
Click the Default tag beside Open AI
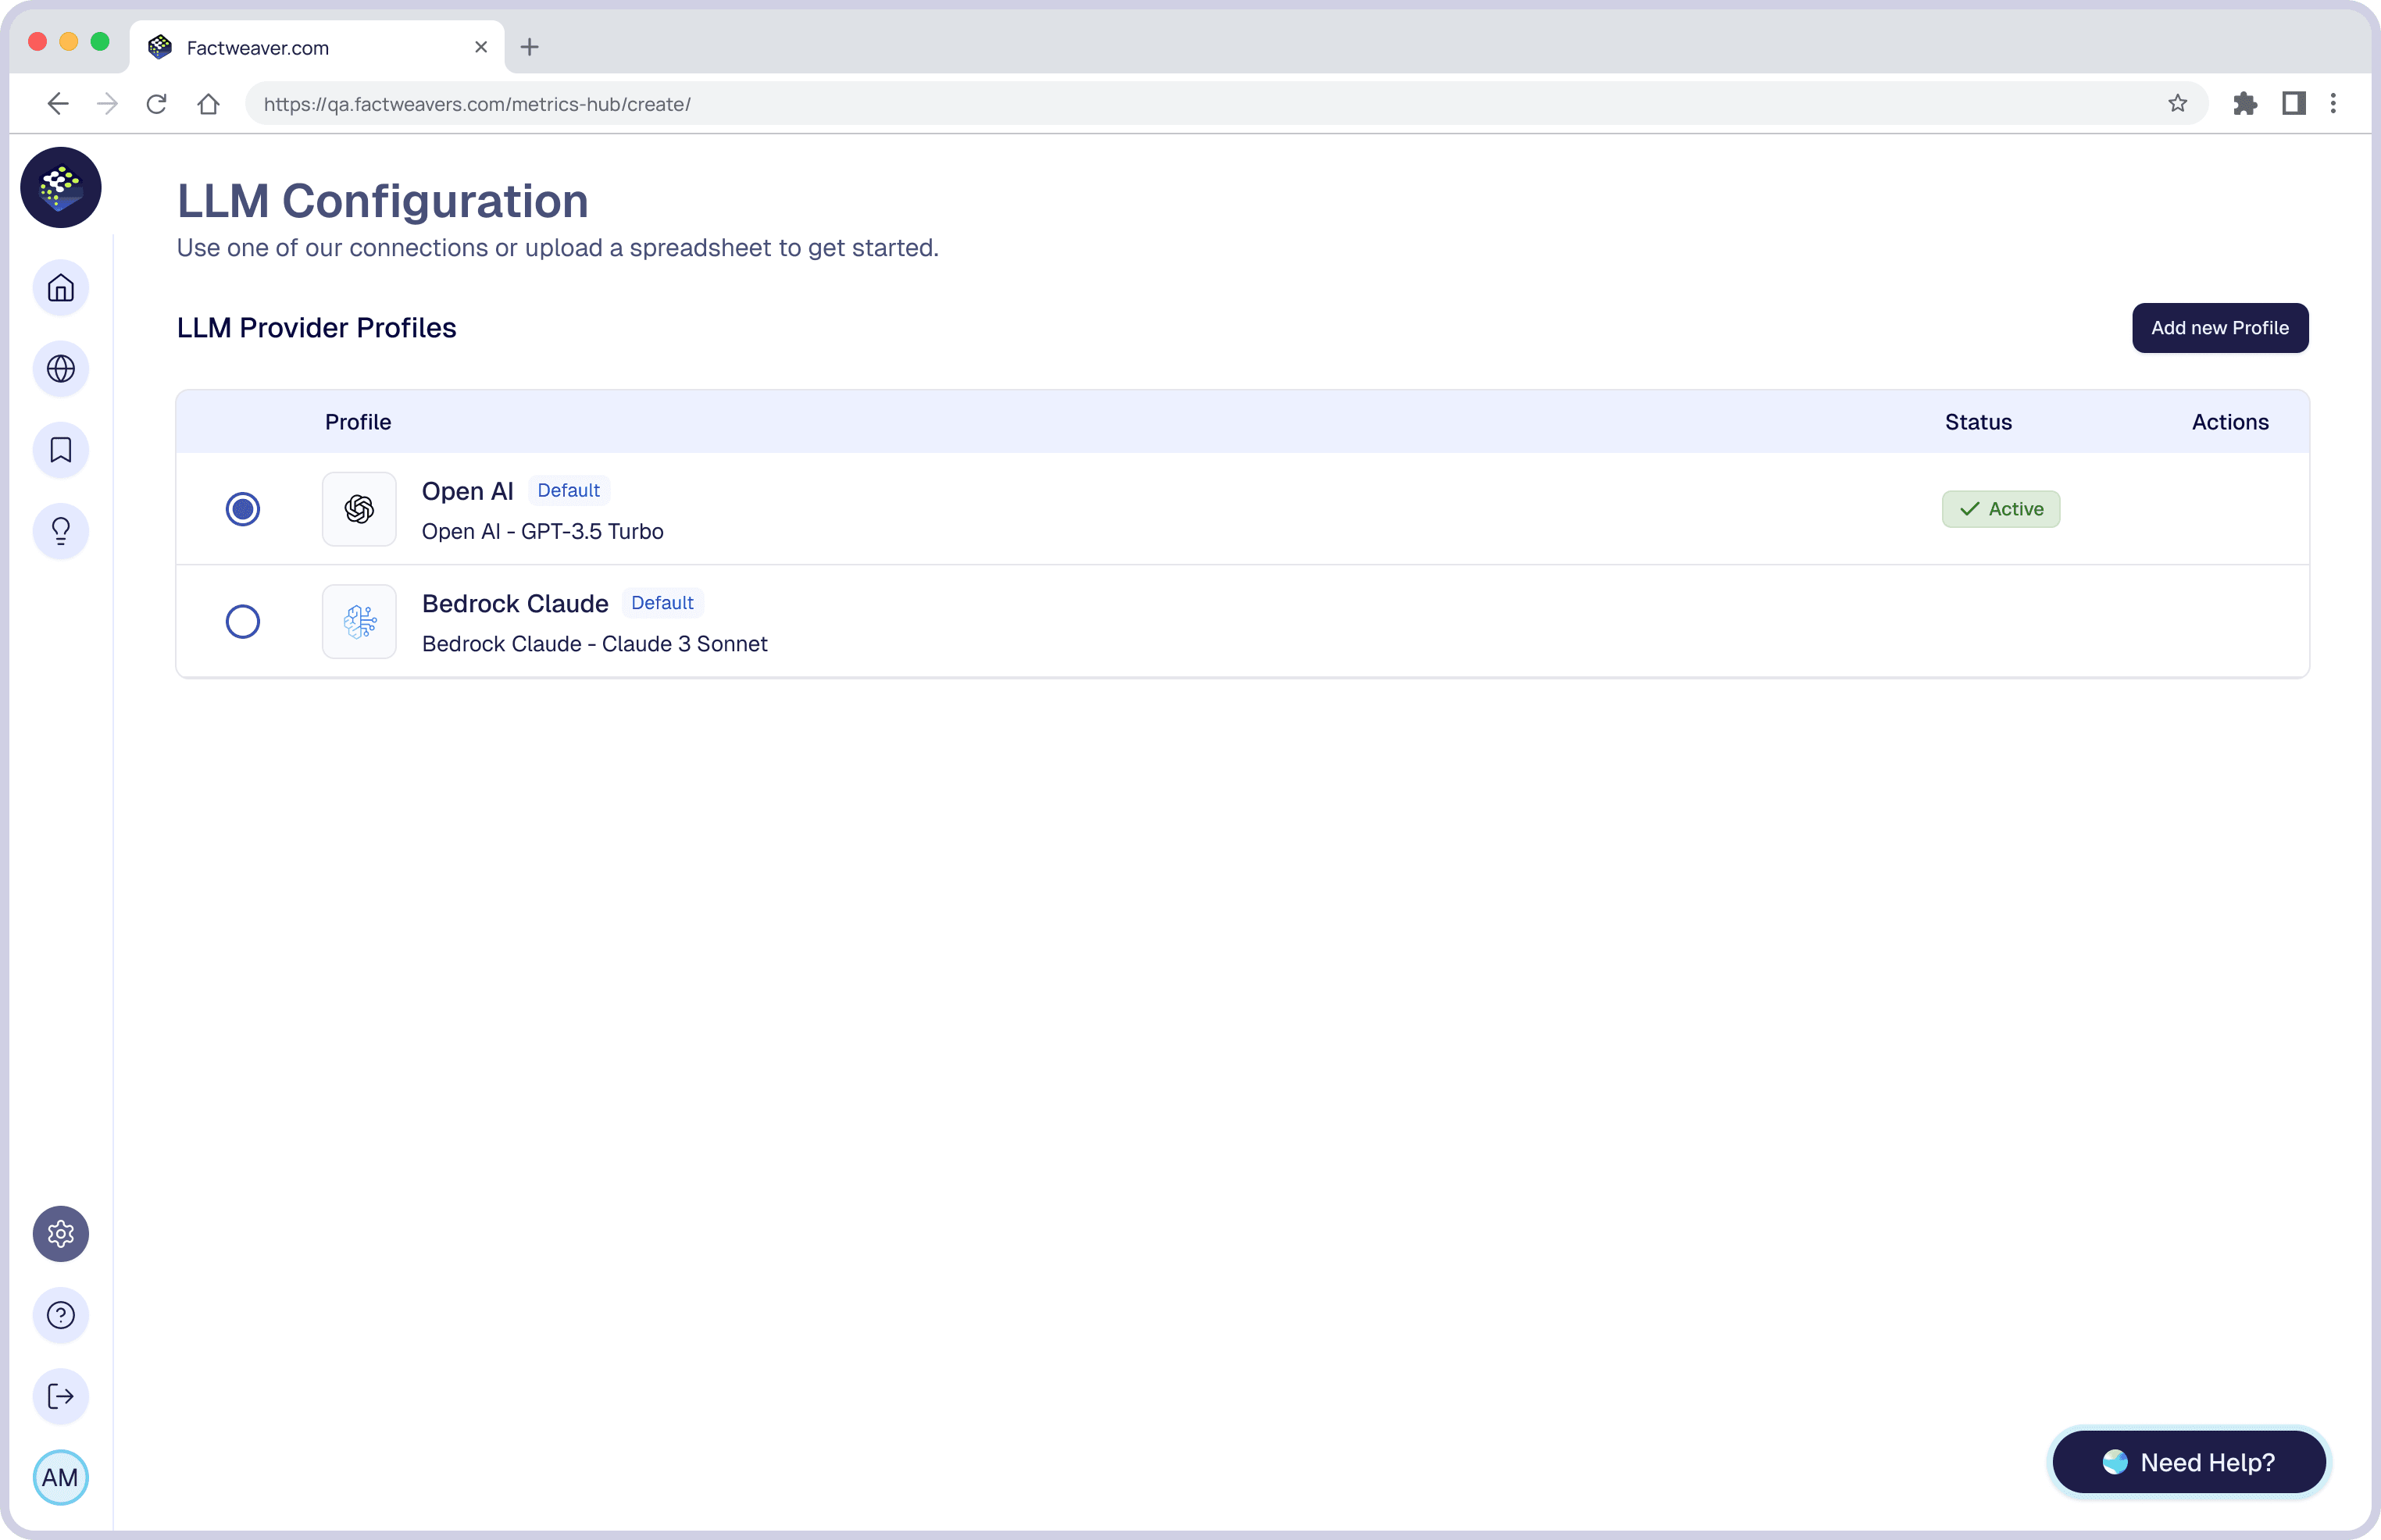click(569, 490)
